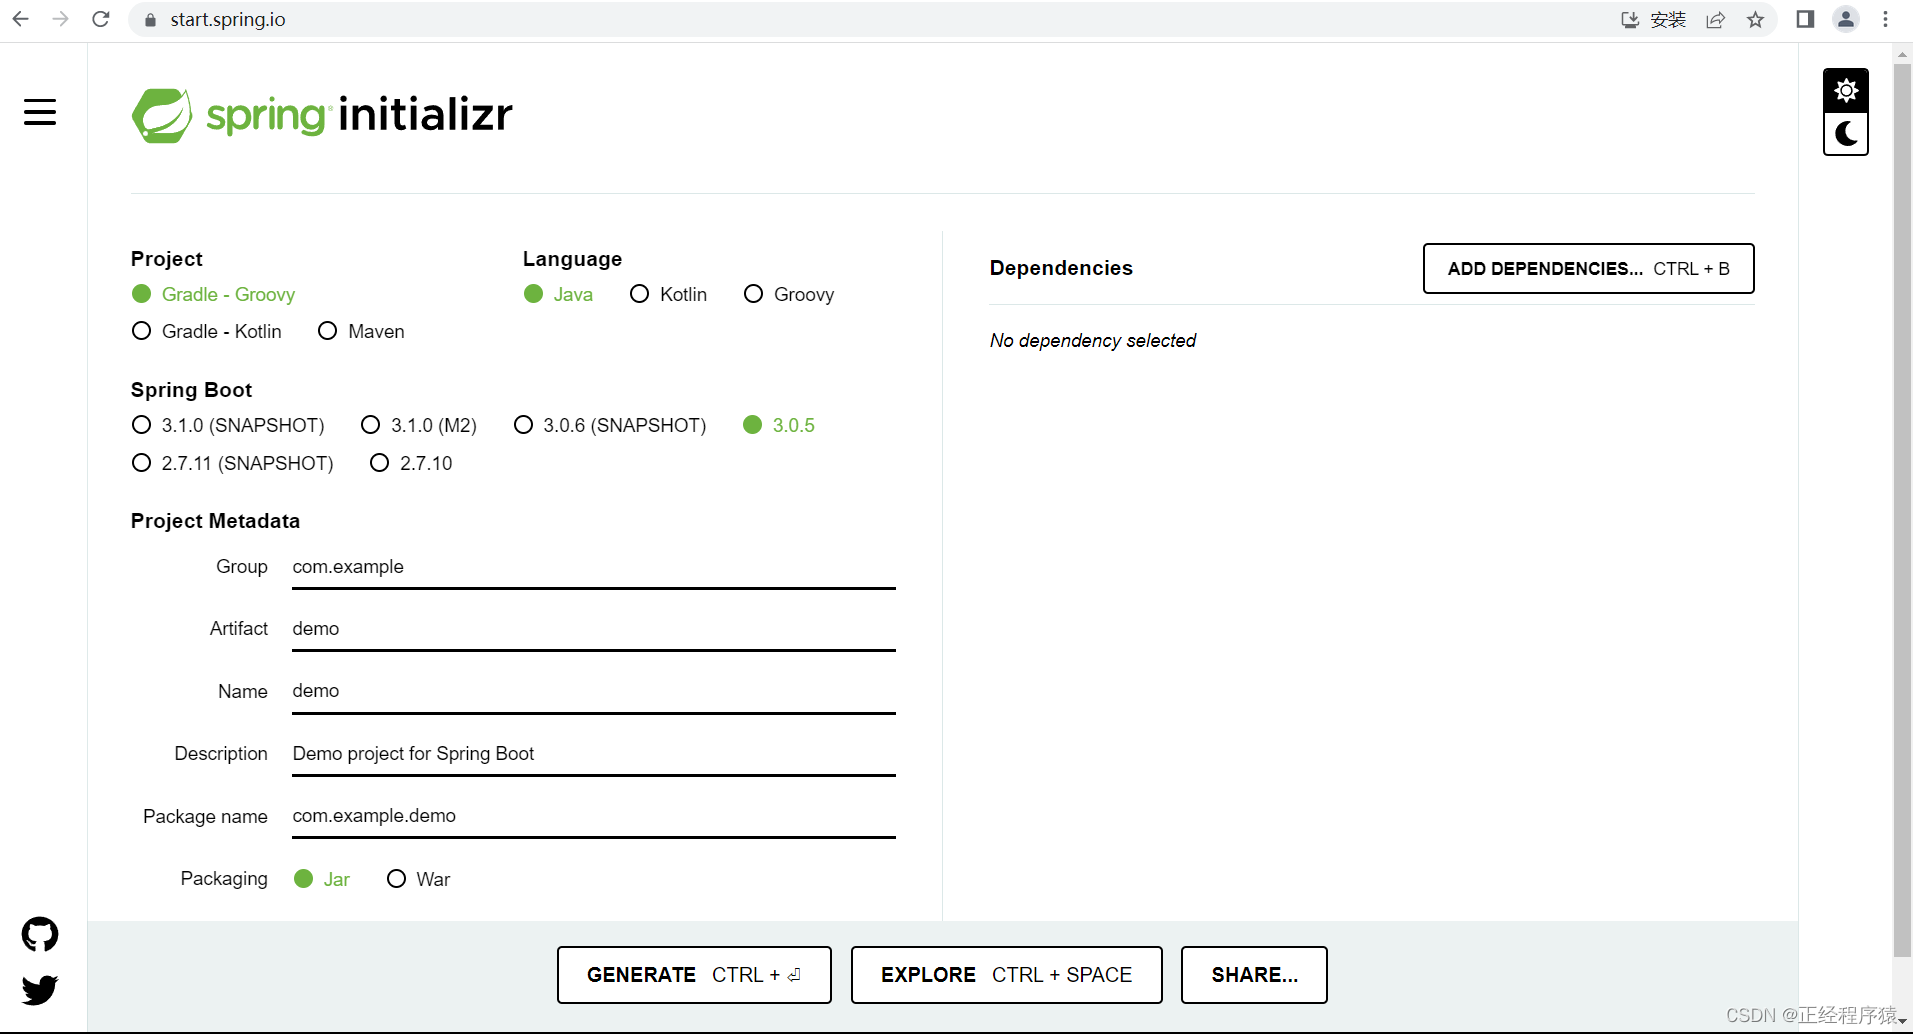Edit the Artifact field
This screenshot has height=1034, width=1913.
[x=594, y=629]
